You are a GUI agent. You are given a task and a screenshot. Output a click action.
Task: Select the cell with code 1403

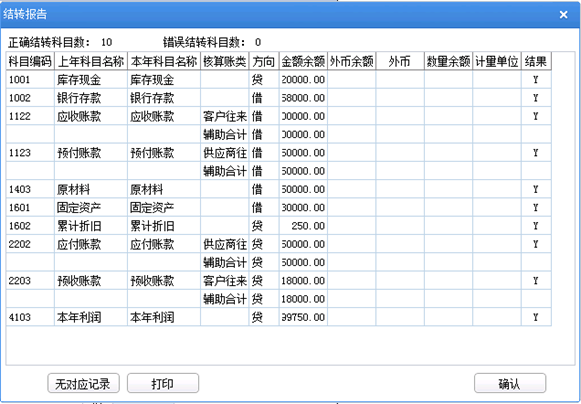[30, 189]
